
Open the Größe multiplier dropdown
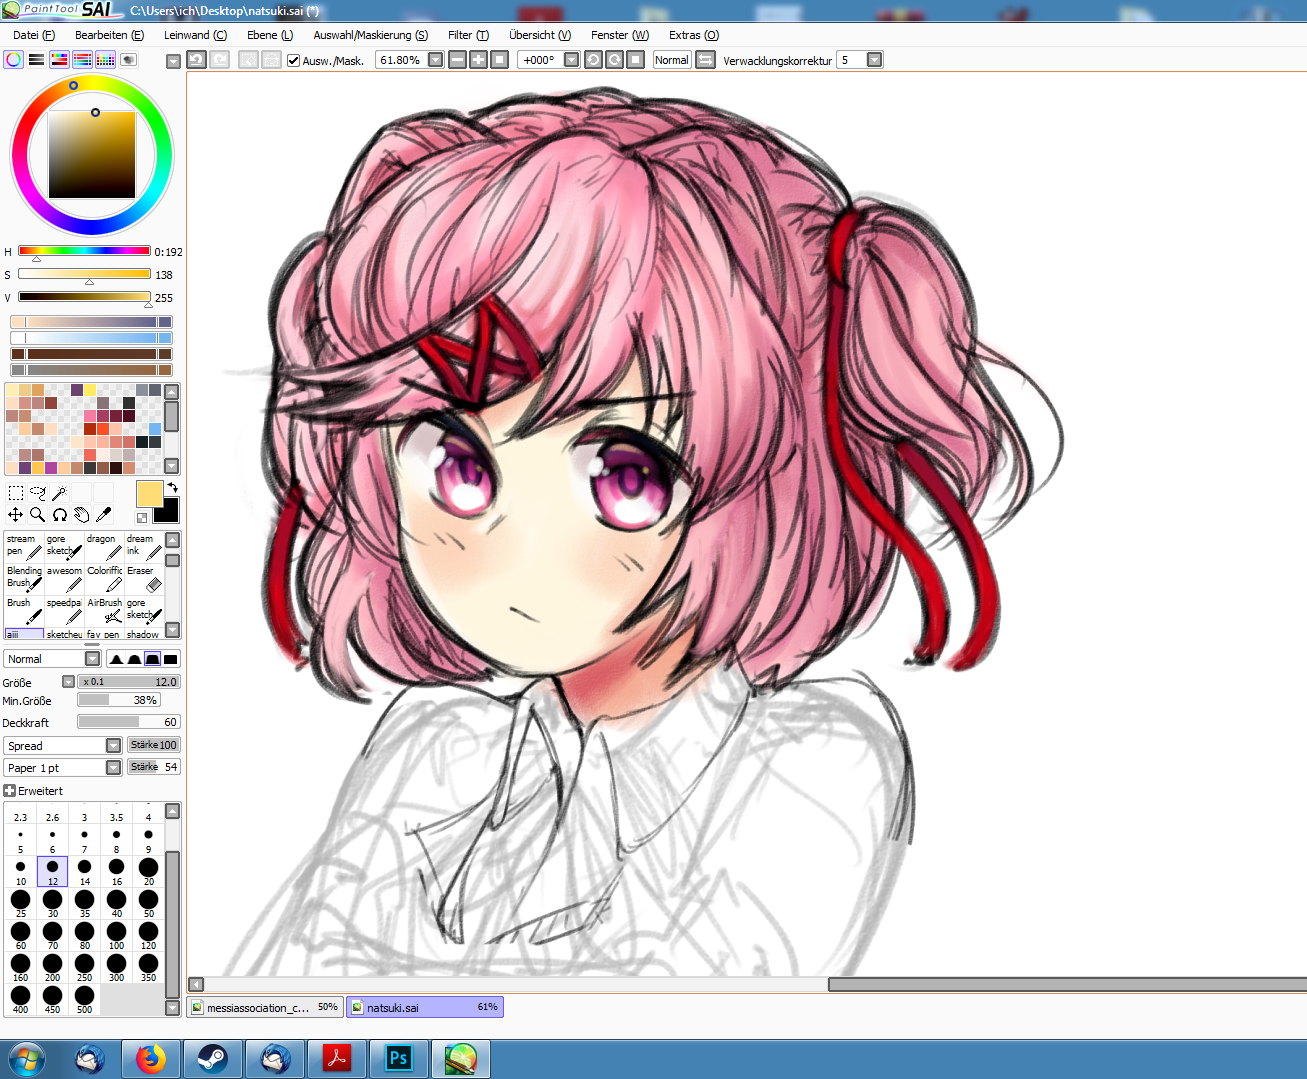coord(68,682)
